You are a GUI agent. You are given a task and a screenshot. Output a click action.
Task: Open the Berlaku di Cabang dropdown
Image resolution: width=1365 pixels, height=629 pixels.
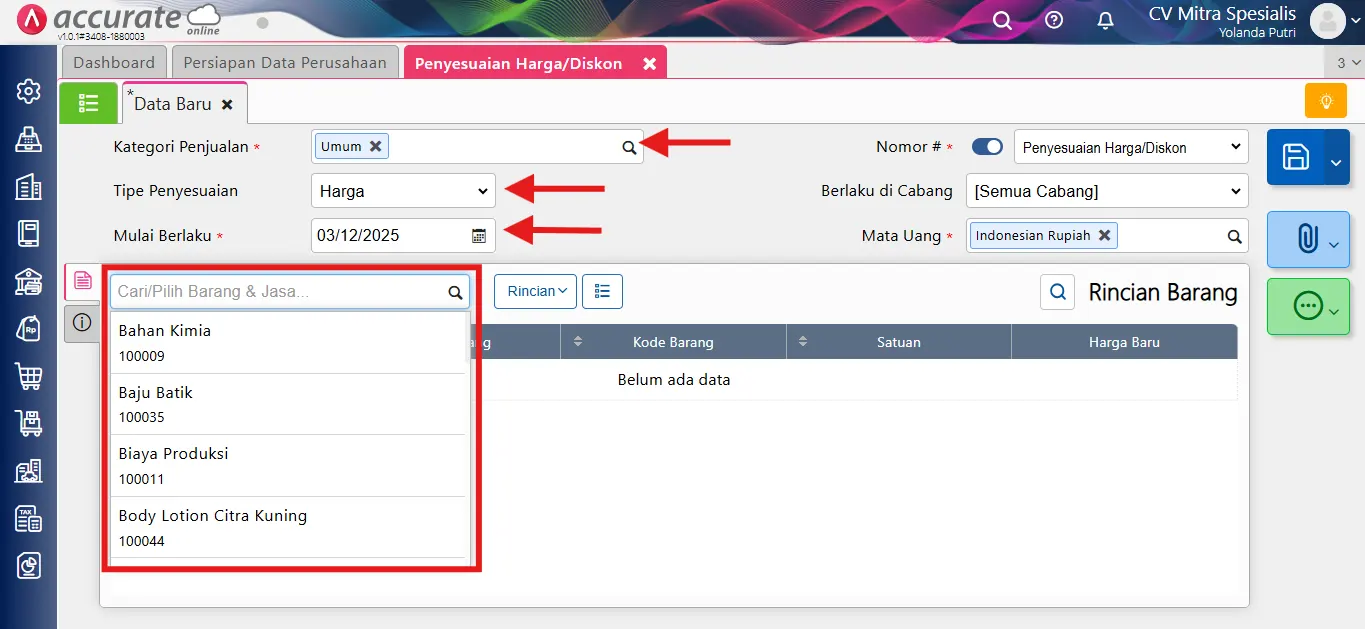[1106, 191]
